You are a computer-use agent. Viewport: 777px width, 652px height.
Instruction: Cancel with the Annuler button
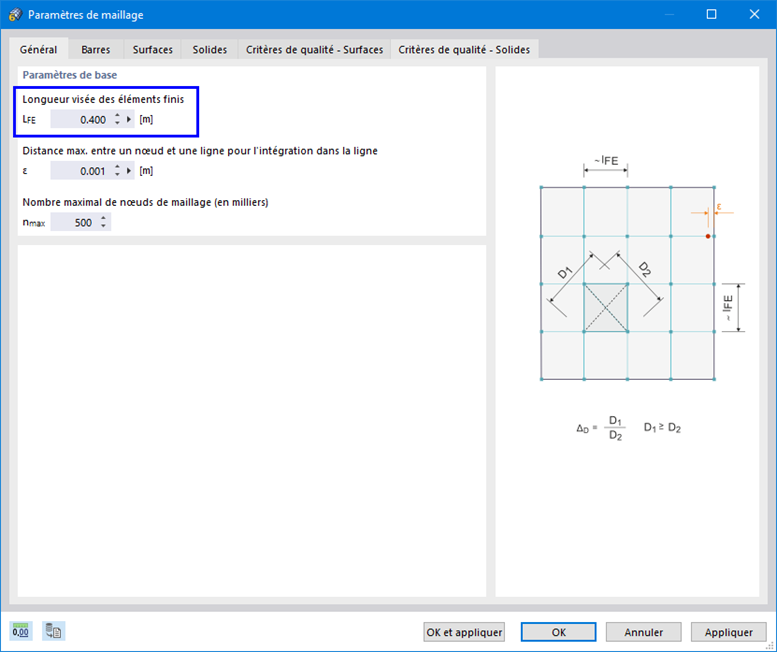[643, 632]
